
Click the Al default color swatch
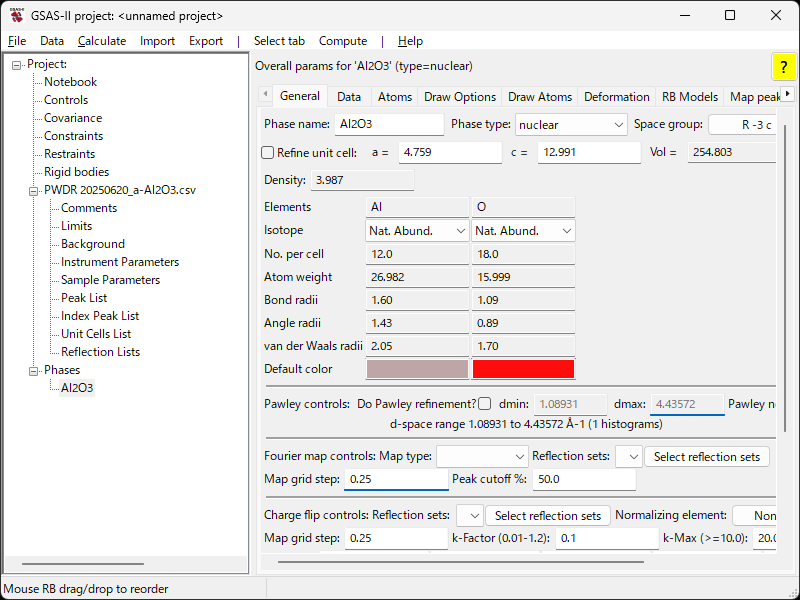point(417,369)
